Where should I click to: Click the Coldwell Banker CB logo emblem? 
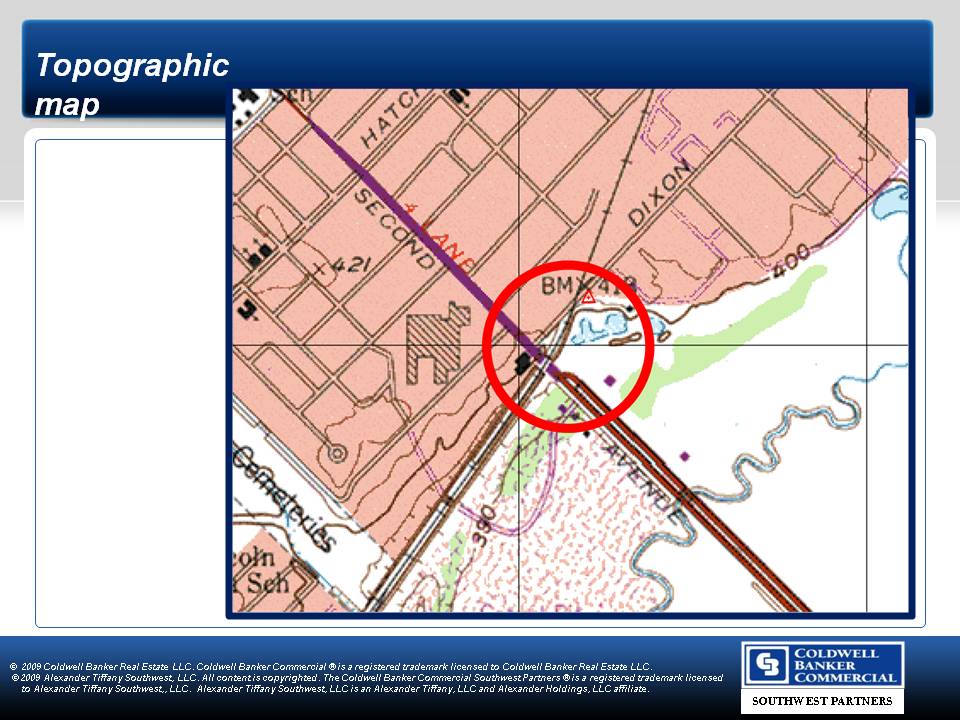(766, 665)
